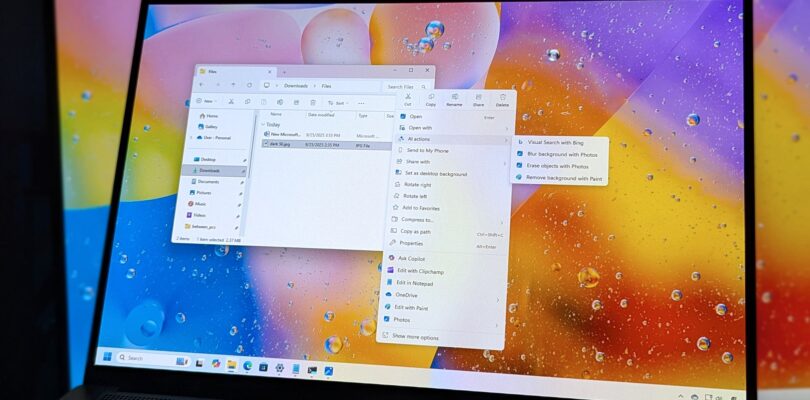810x400 pixels.
Task: Open the Sort dropdown in the toolbar
Action: pos(338,103)
